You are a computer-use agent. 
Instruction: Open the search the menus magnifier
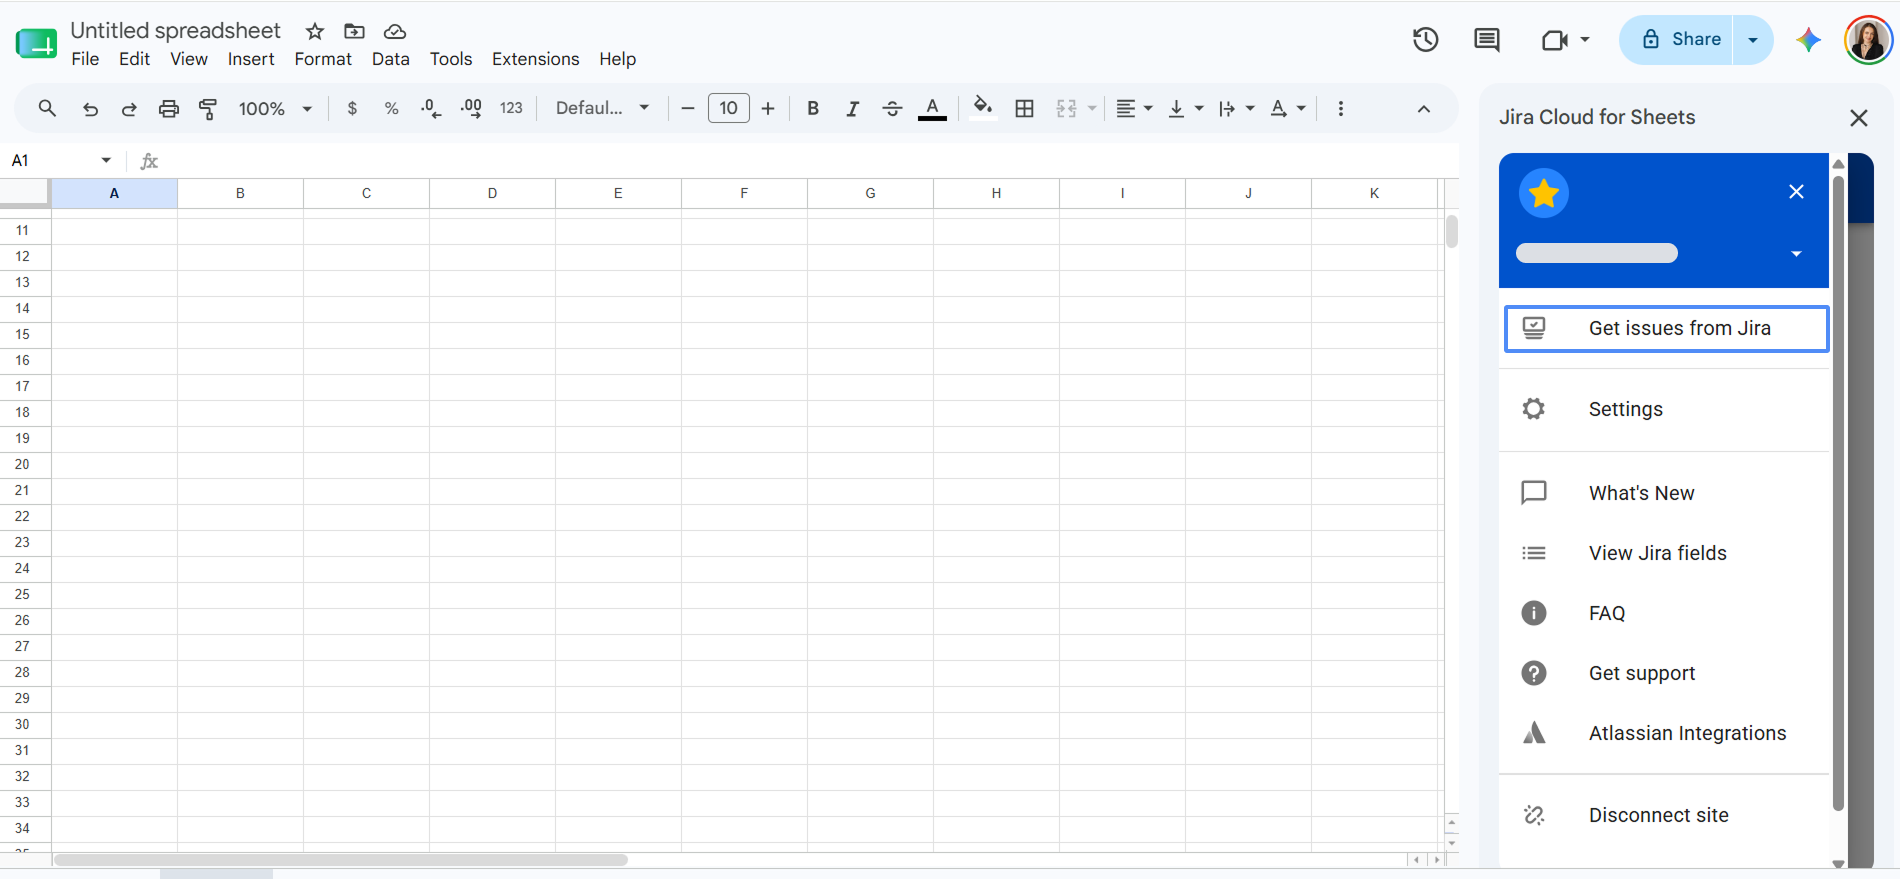coord(47,108)
